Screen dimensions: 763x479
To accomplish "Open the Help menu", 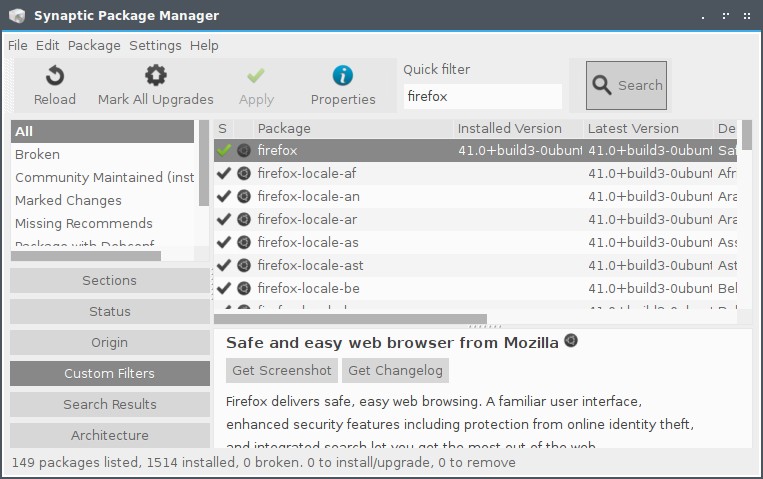I will pos(204,45).
